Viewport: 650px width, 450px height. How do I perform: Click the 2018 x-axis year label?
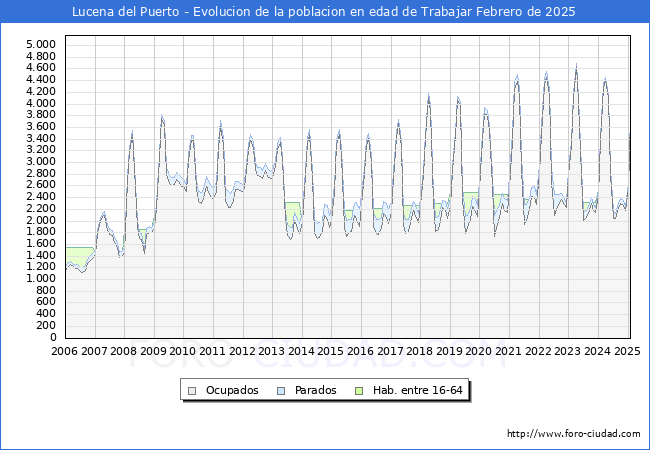coord(420,351)
